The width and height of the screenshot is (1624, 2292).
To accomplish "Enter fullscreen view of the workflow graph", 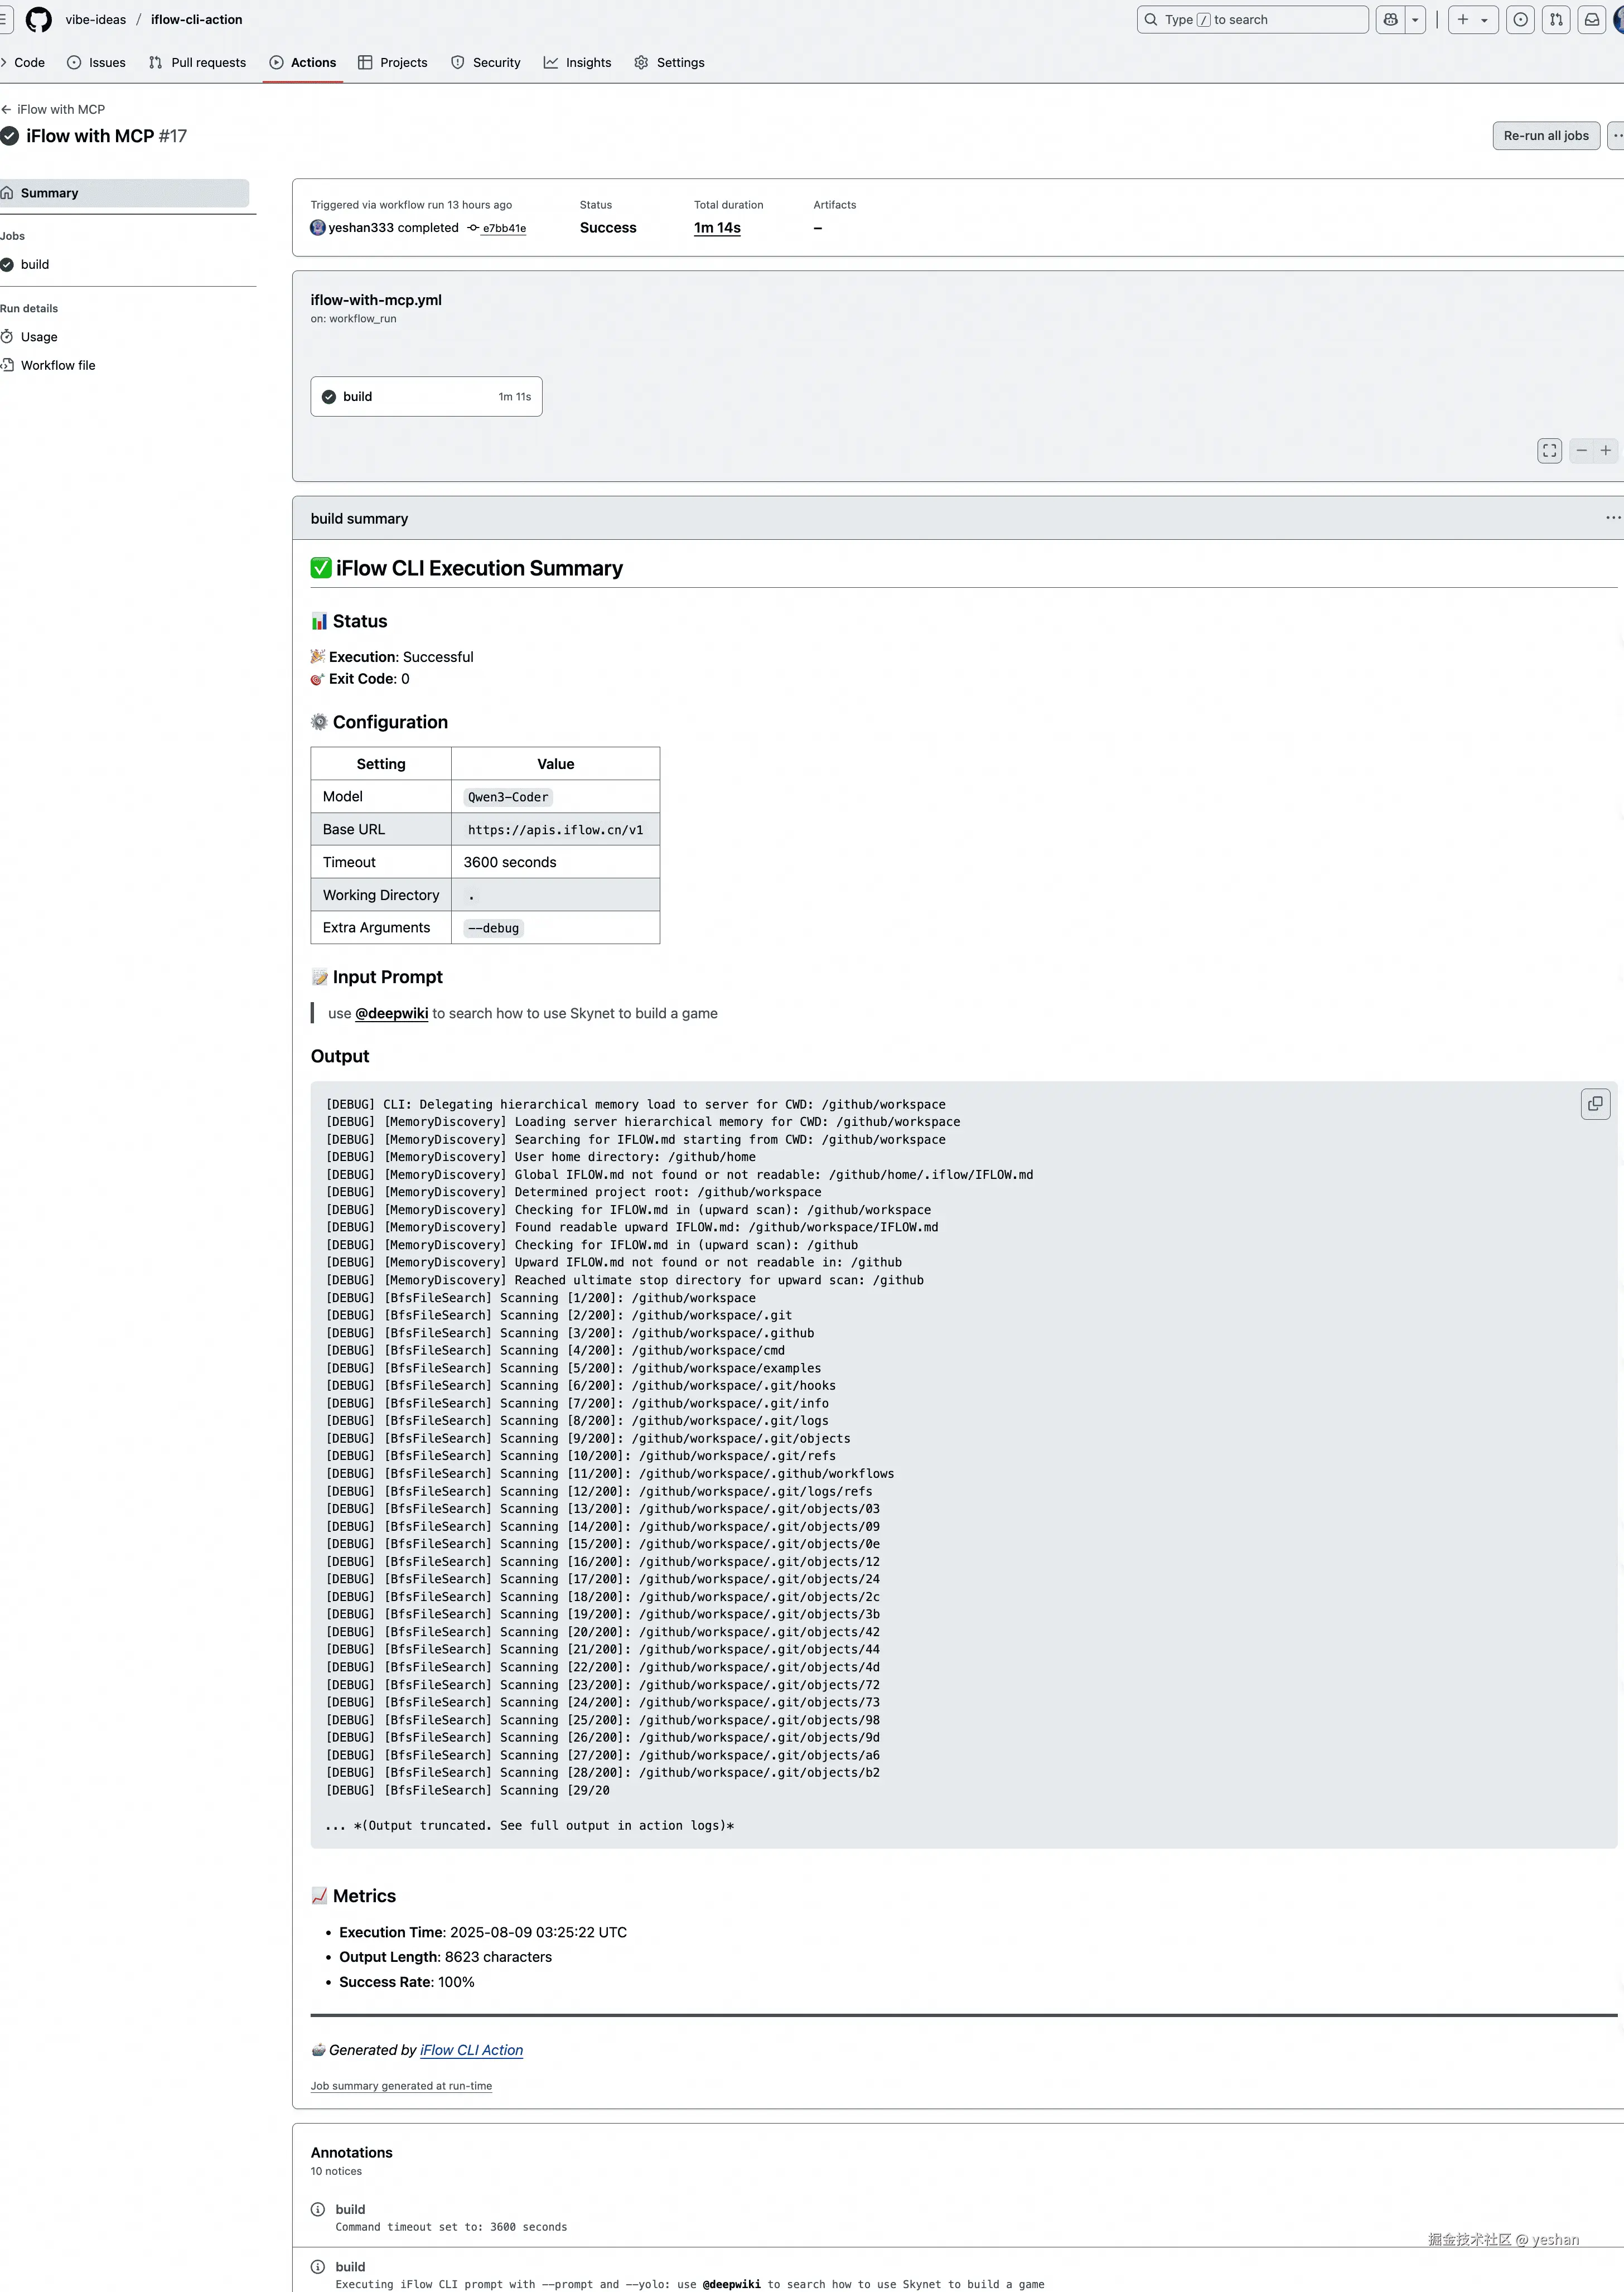I will 1549,451.
